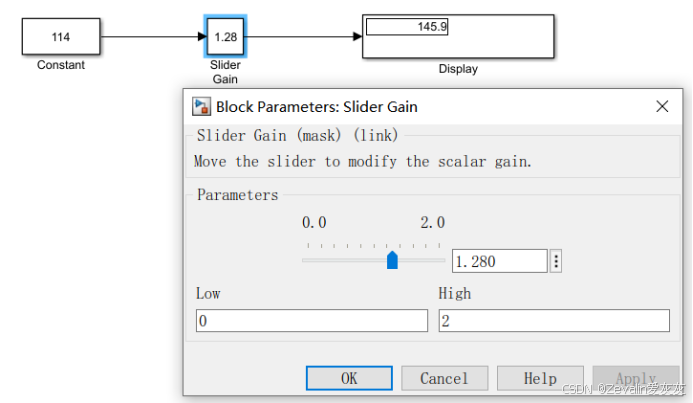693x403 pixels.
Task: Open Help for Slider Gain
Action: 540,378
